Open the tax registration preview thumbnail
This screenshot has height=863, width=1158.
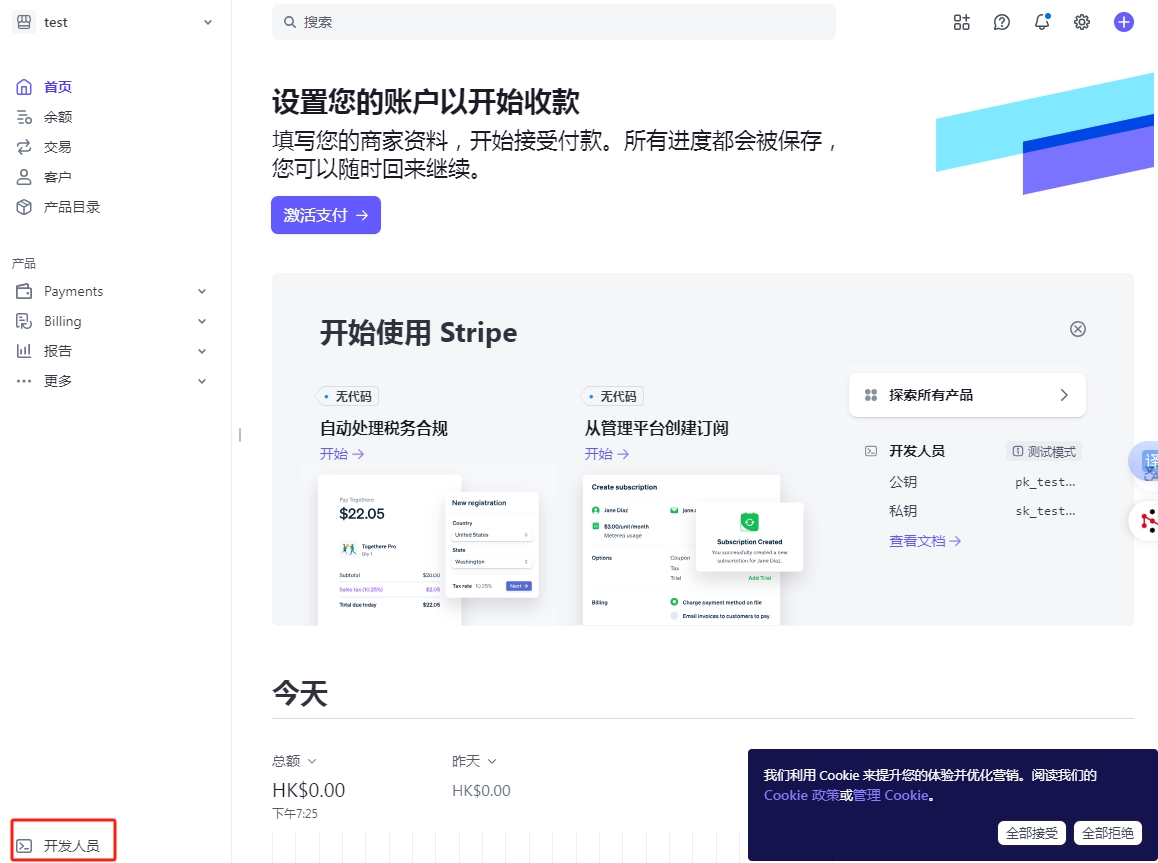point(428,550)
